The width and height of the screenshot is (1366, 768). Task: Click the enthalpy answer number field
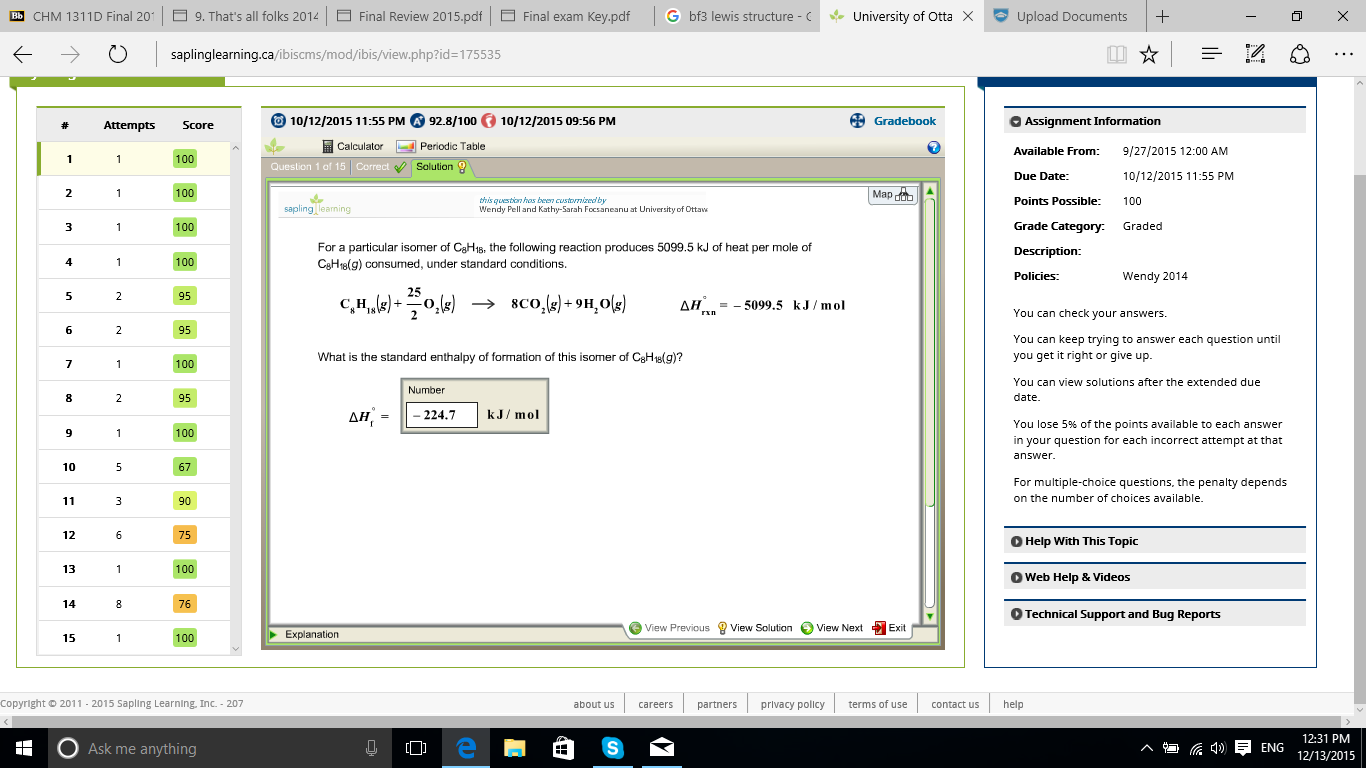coord(441,414)
